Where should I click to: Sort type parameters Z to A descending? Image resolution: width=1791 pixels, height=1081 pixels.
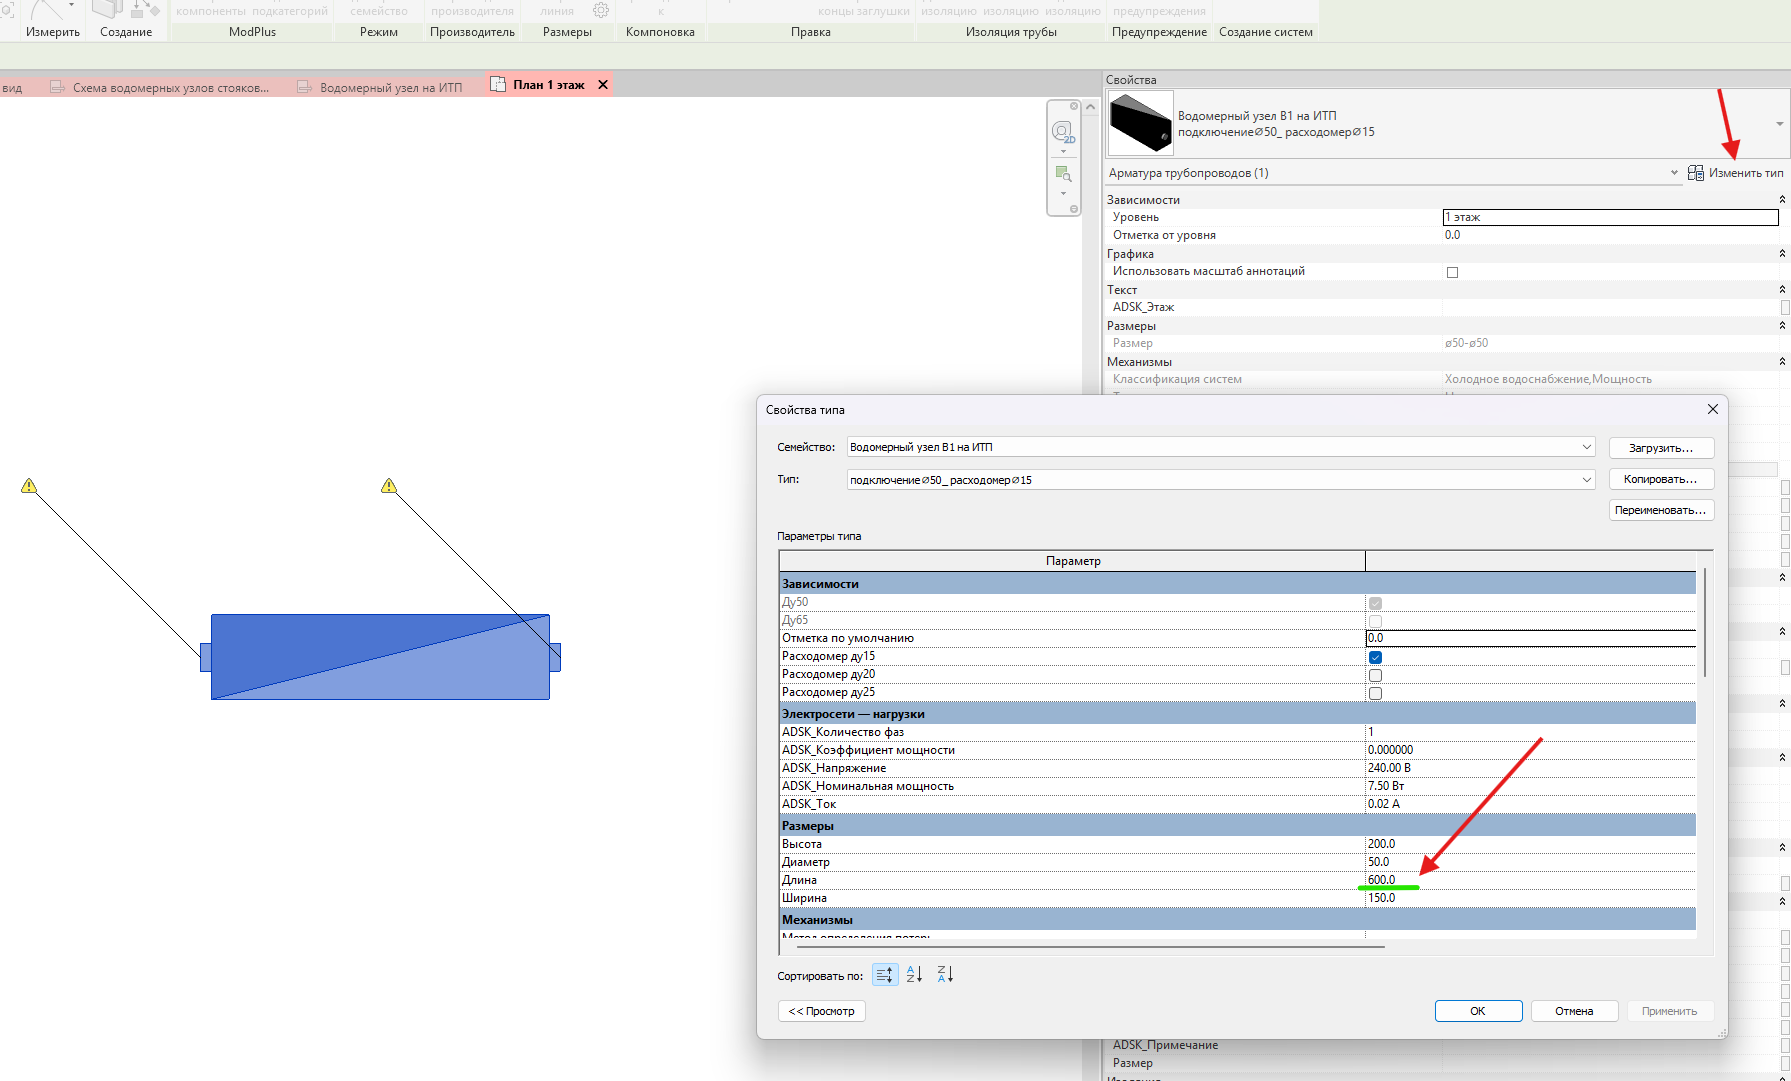pos(945,975)
